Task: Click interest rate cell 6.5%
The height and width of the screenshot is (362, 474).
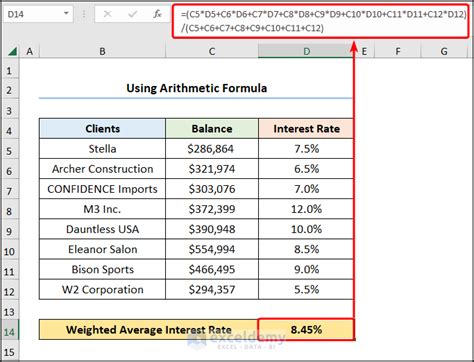Action: pos(306,169)
